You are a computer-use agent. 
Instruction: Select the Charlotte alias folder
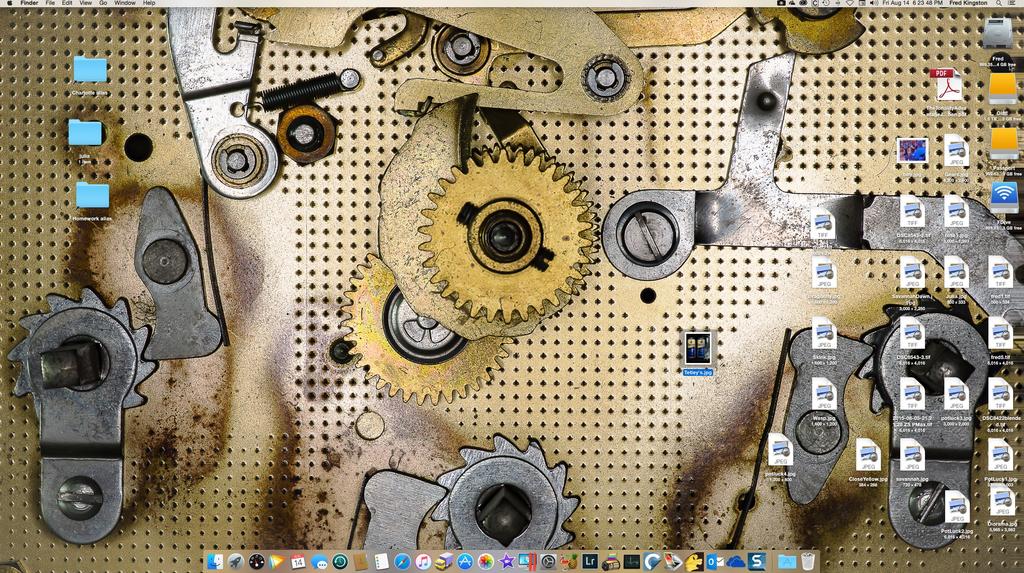[x=90, y=69]
